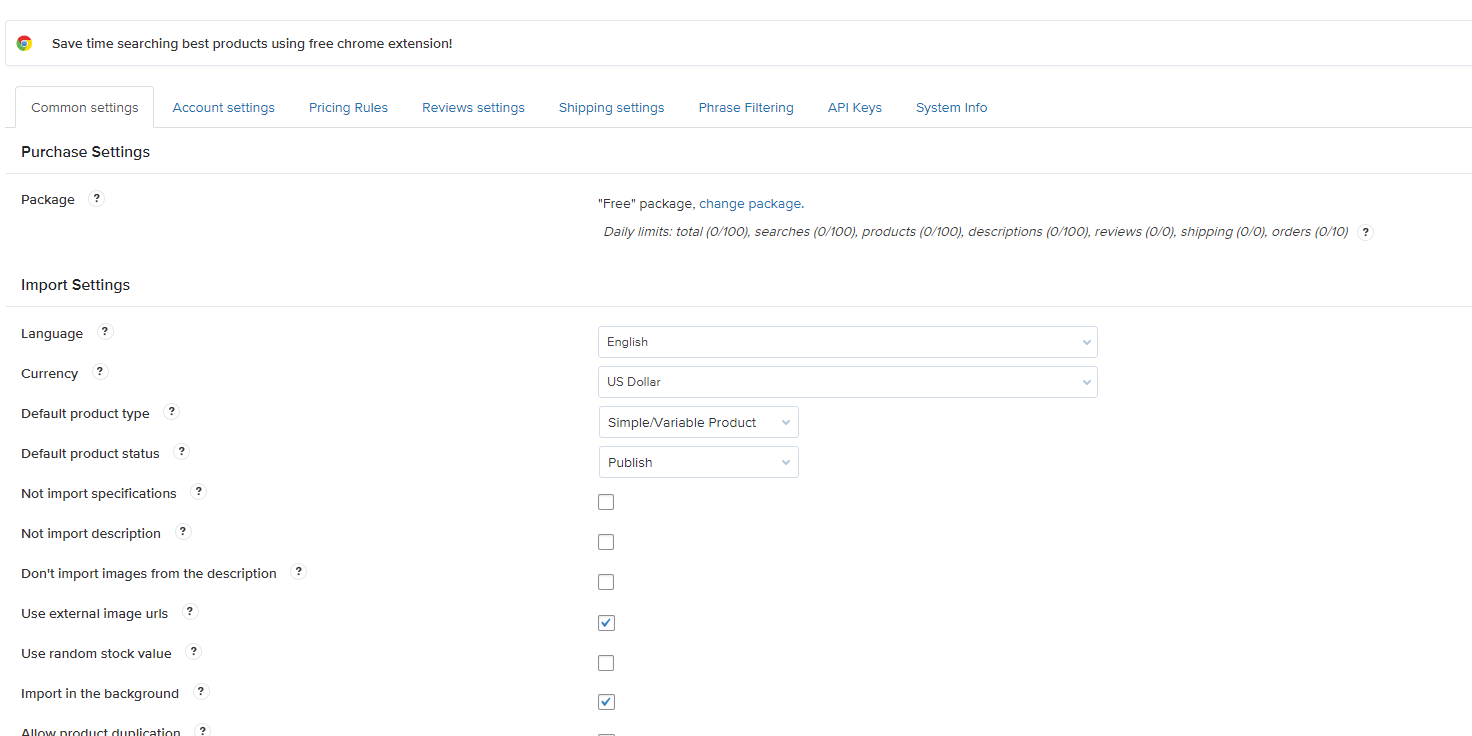
Task: Click the Daily limits text line
Action: [976, 232]
